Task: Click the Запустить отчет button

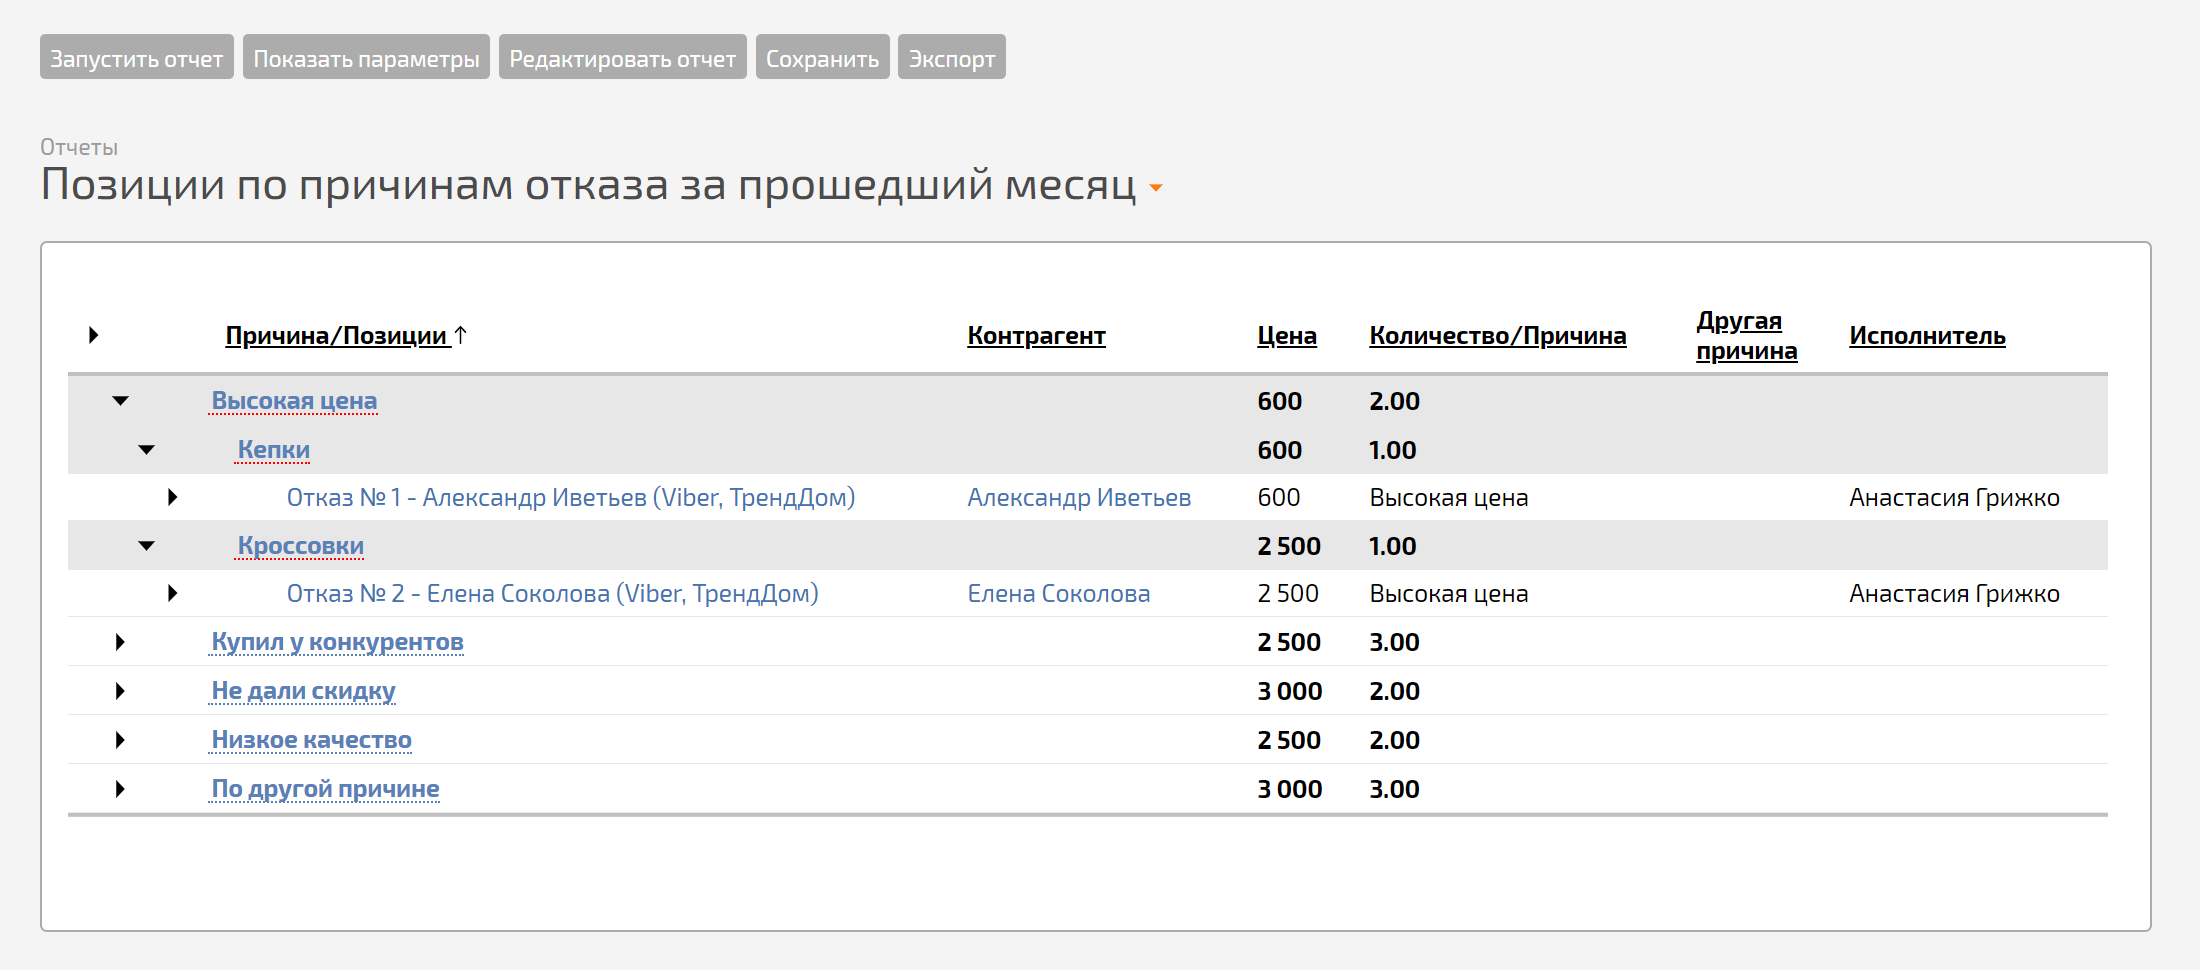Action: pos(137,57)
